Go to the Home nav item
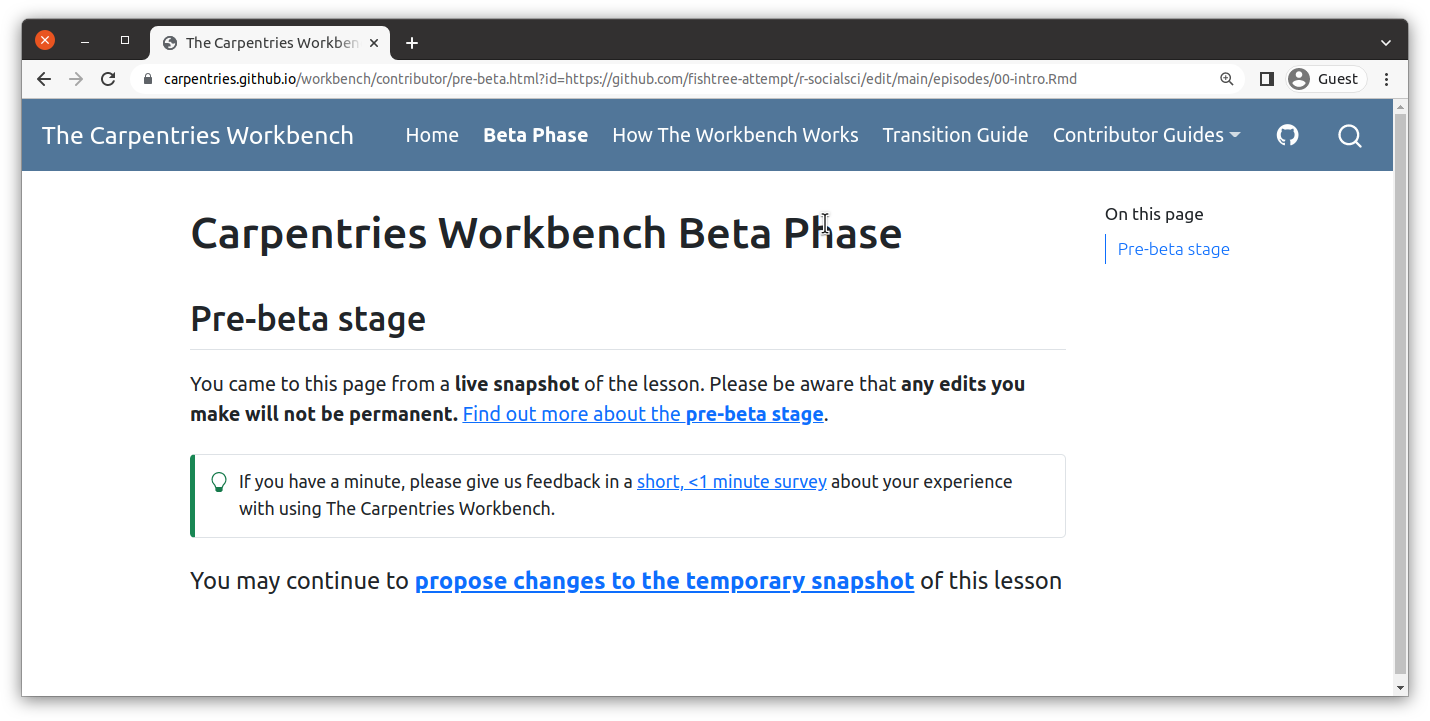This screenshot has height=721, width=1430. 432,135
